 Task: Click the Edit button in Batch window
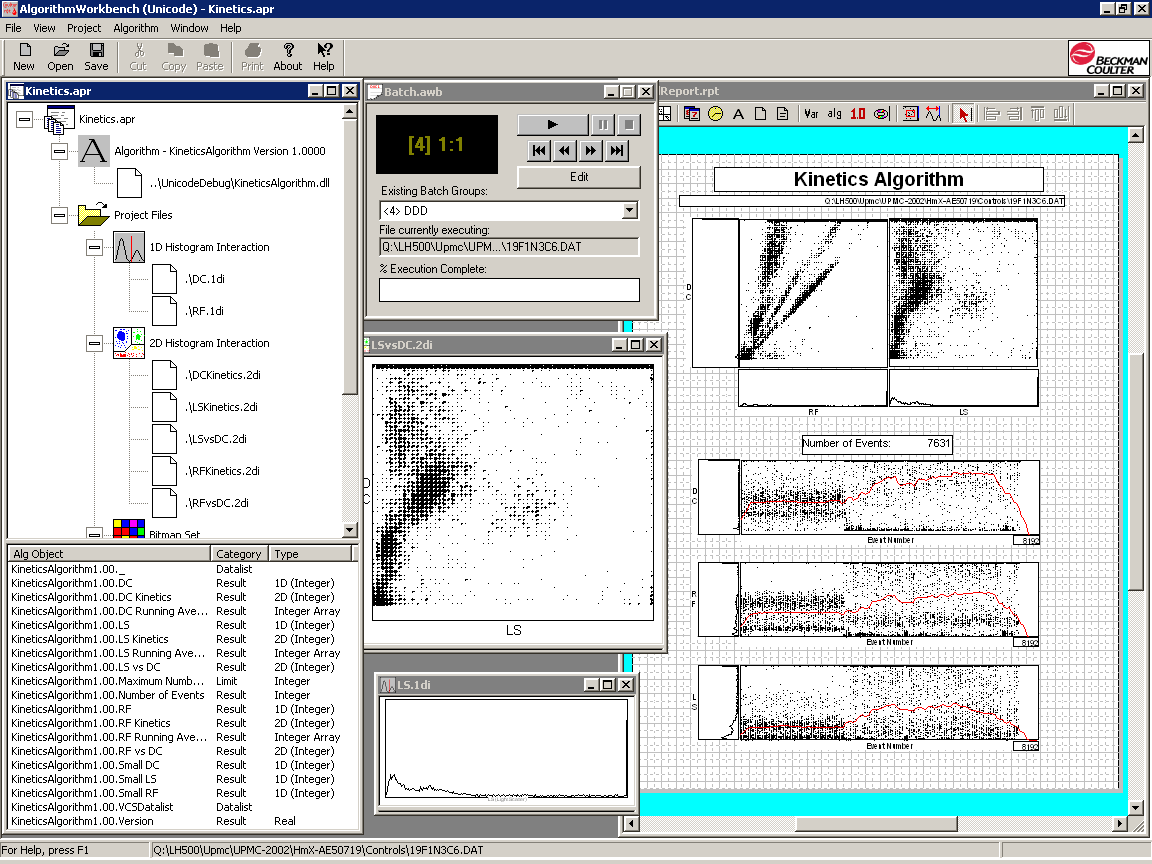click(x=578, y=177)
